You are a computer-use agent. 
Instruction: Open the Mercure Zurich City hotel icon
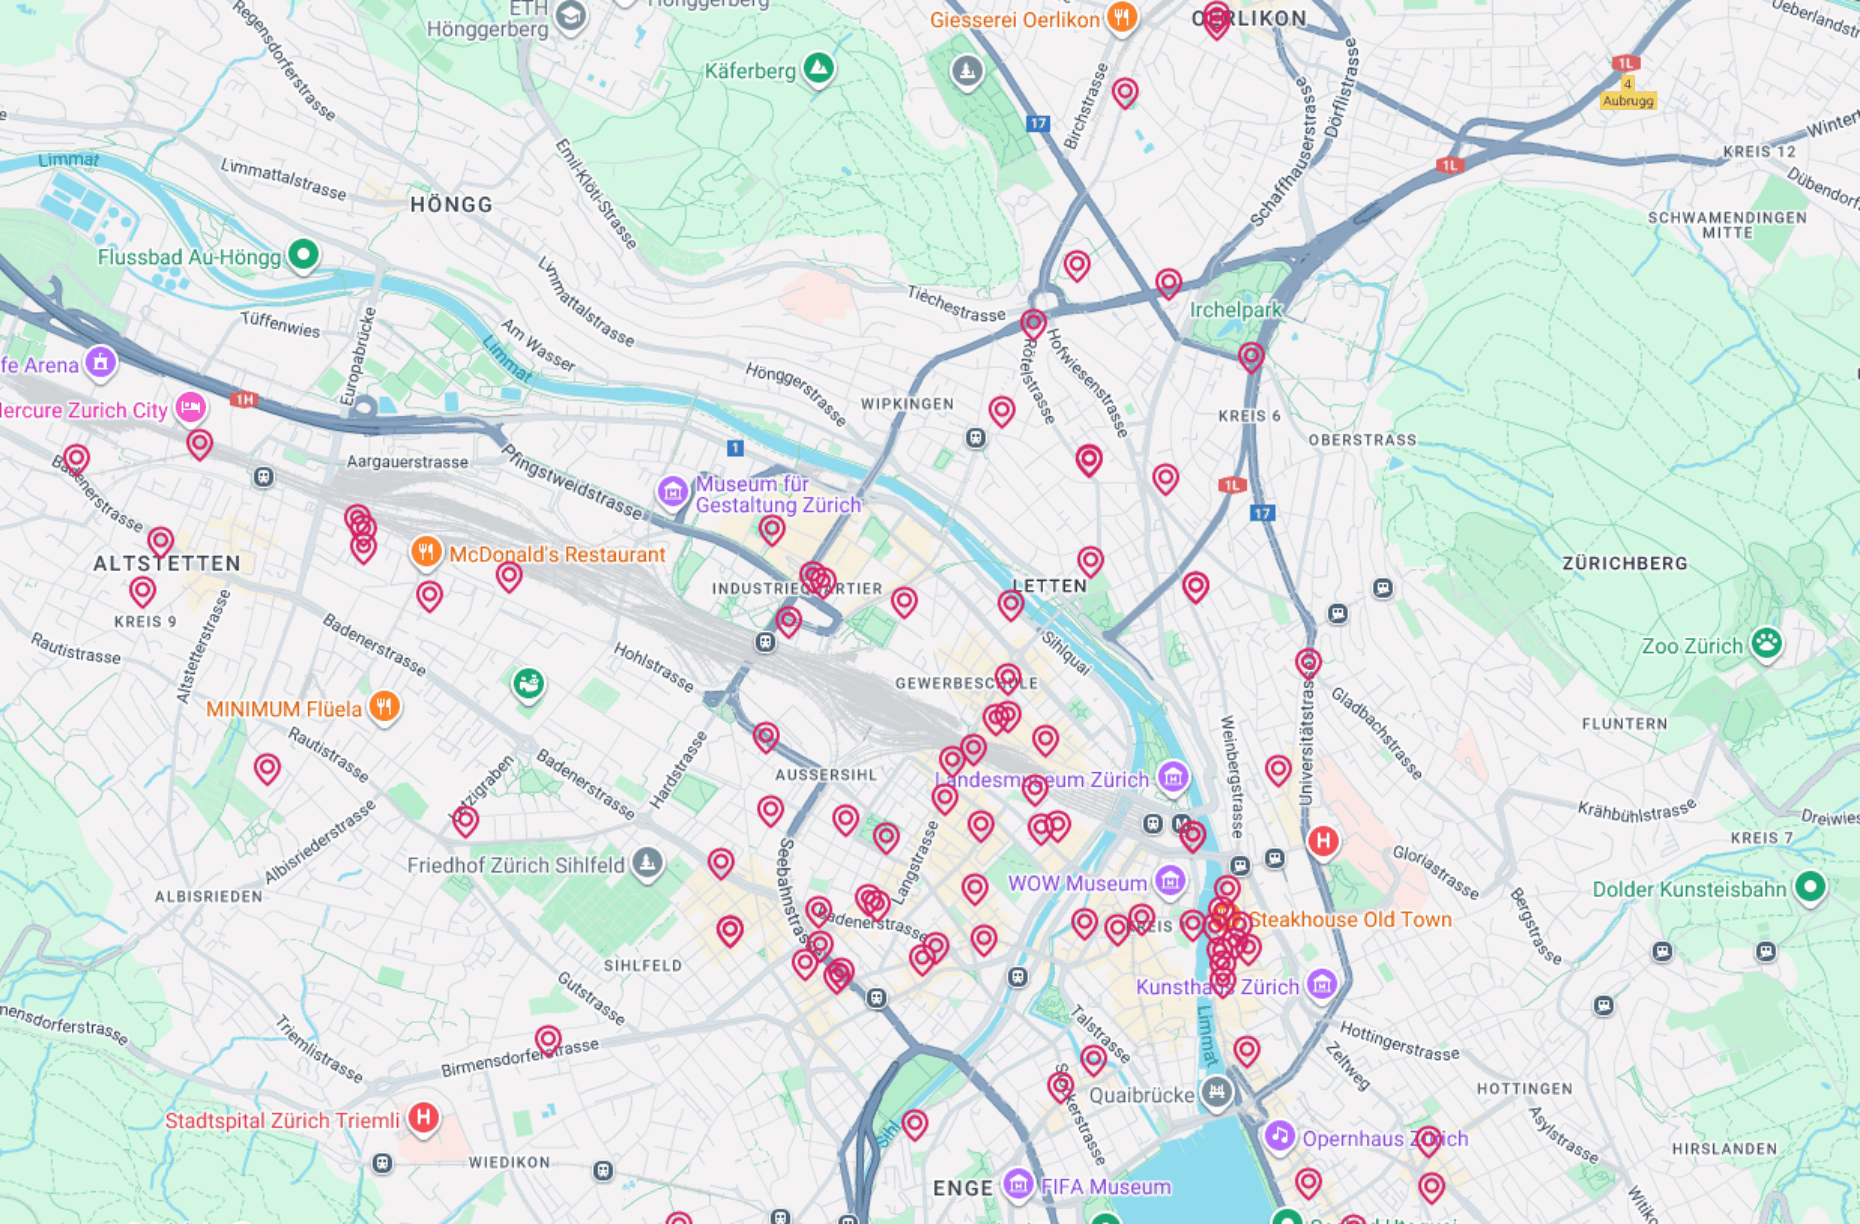tap(190, 407)
